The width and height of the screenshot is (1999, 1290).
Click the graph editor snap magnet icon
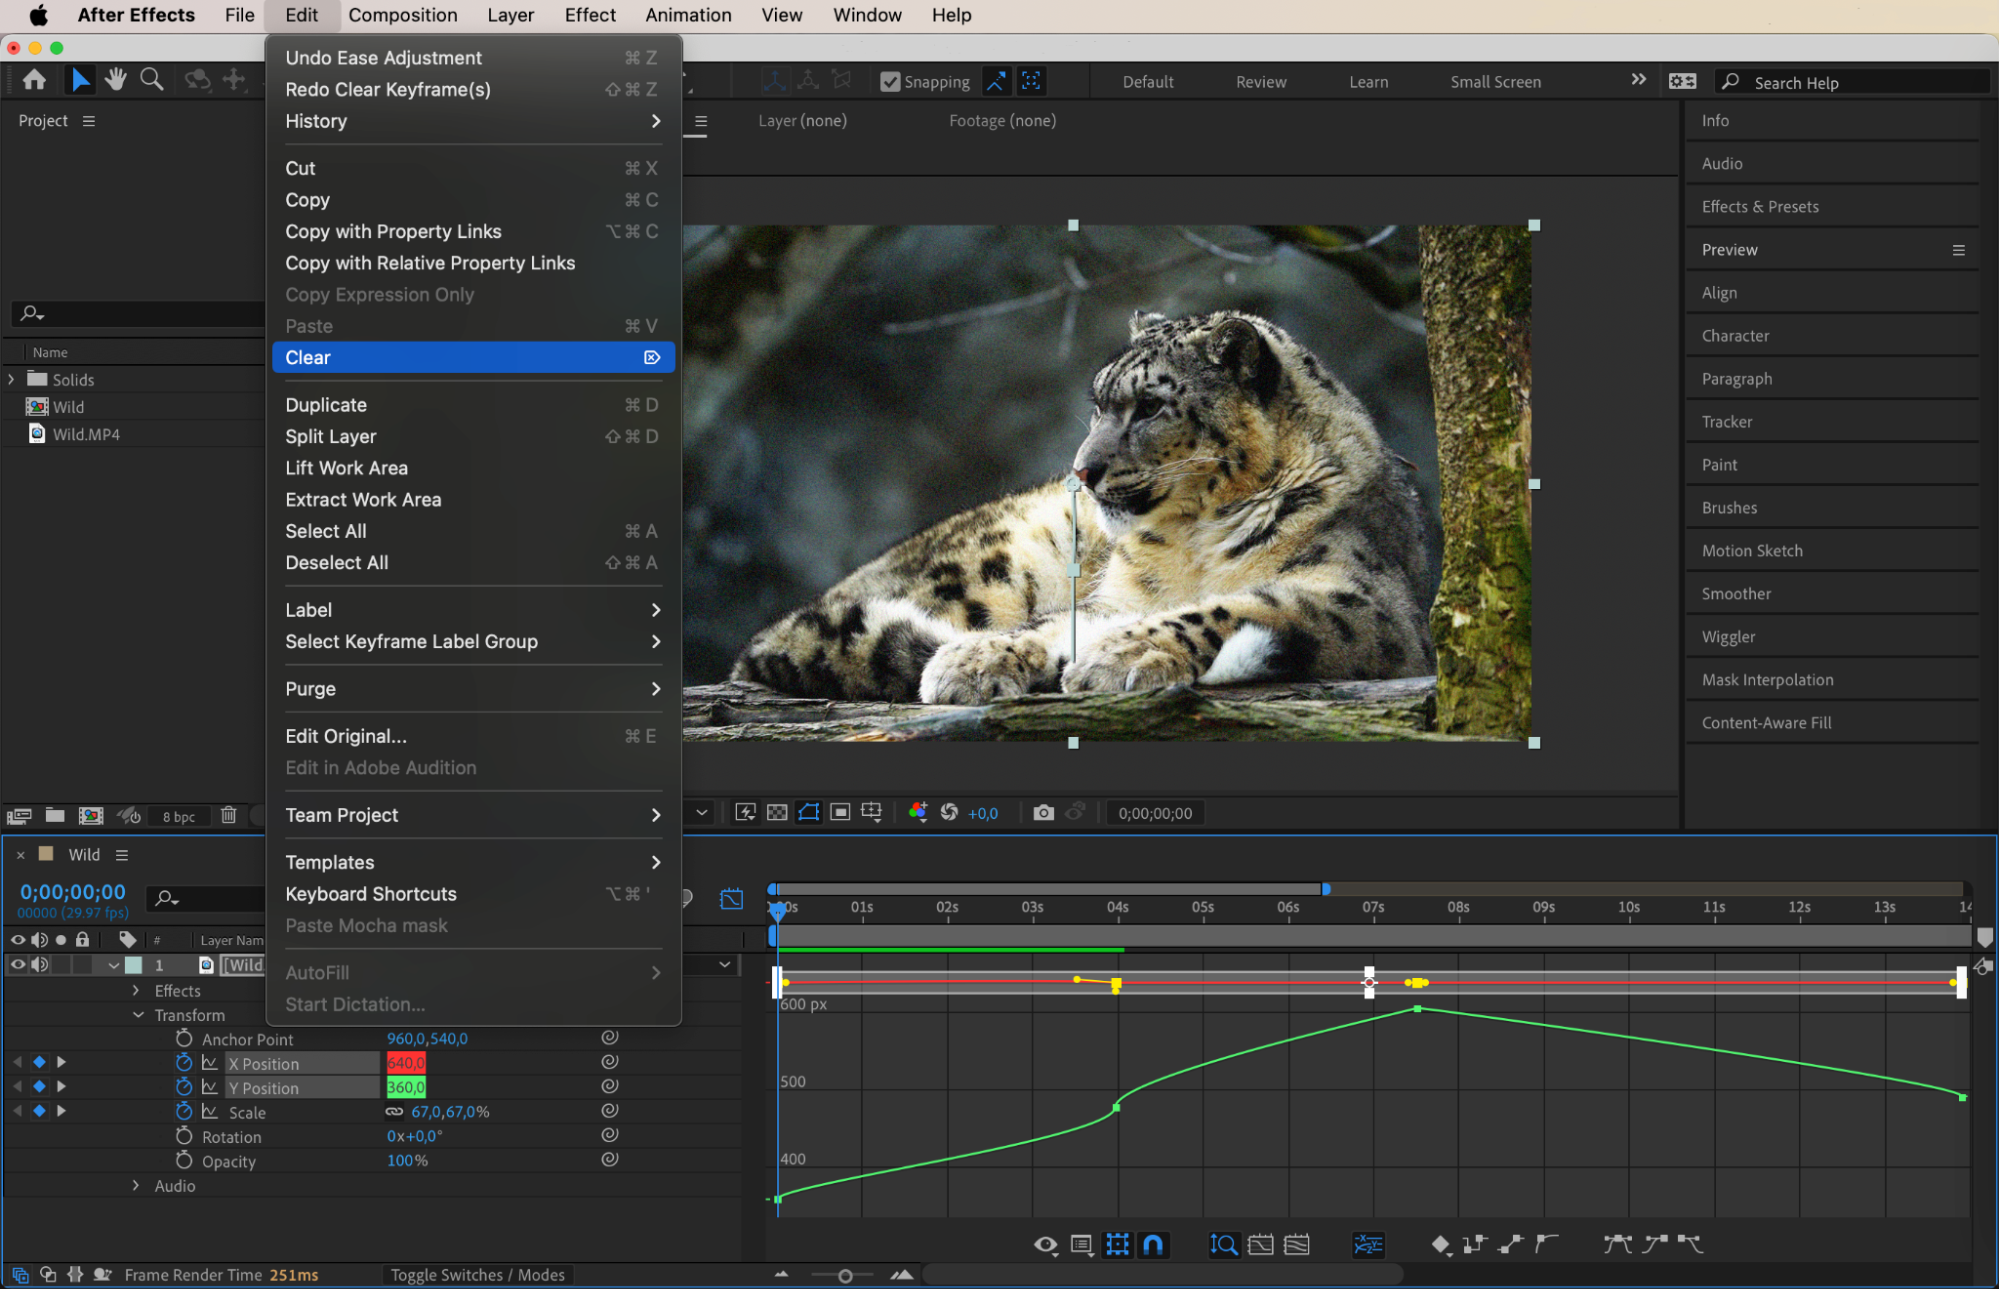(1153, 1244)
